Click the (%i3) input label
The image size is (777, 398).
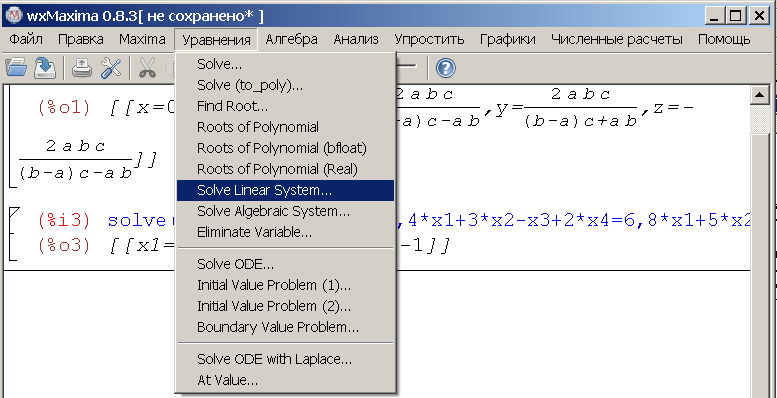pos(64,221)
